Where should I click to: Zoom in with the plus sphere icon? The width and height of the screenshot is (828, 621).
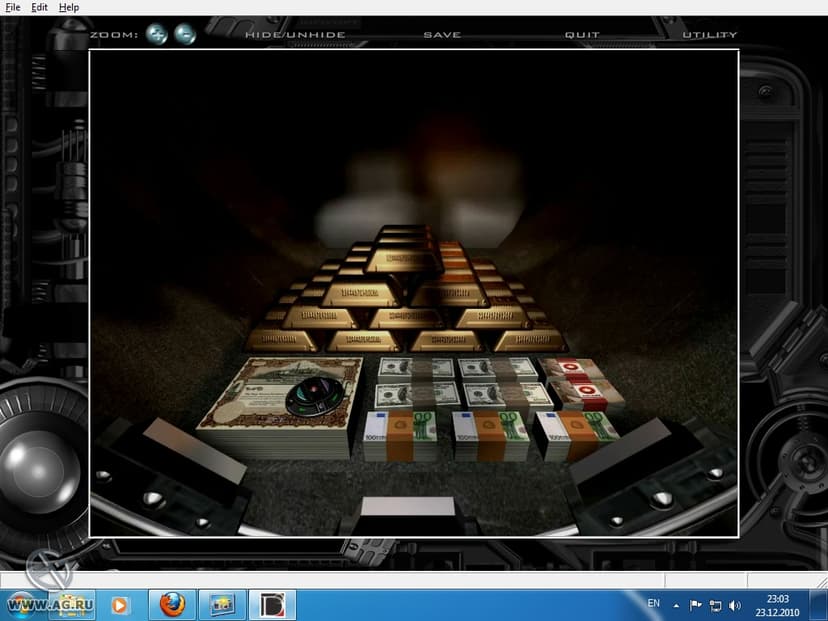[157, 34]
